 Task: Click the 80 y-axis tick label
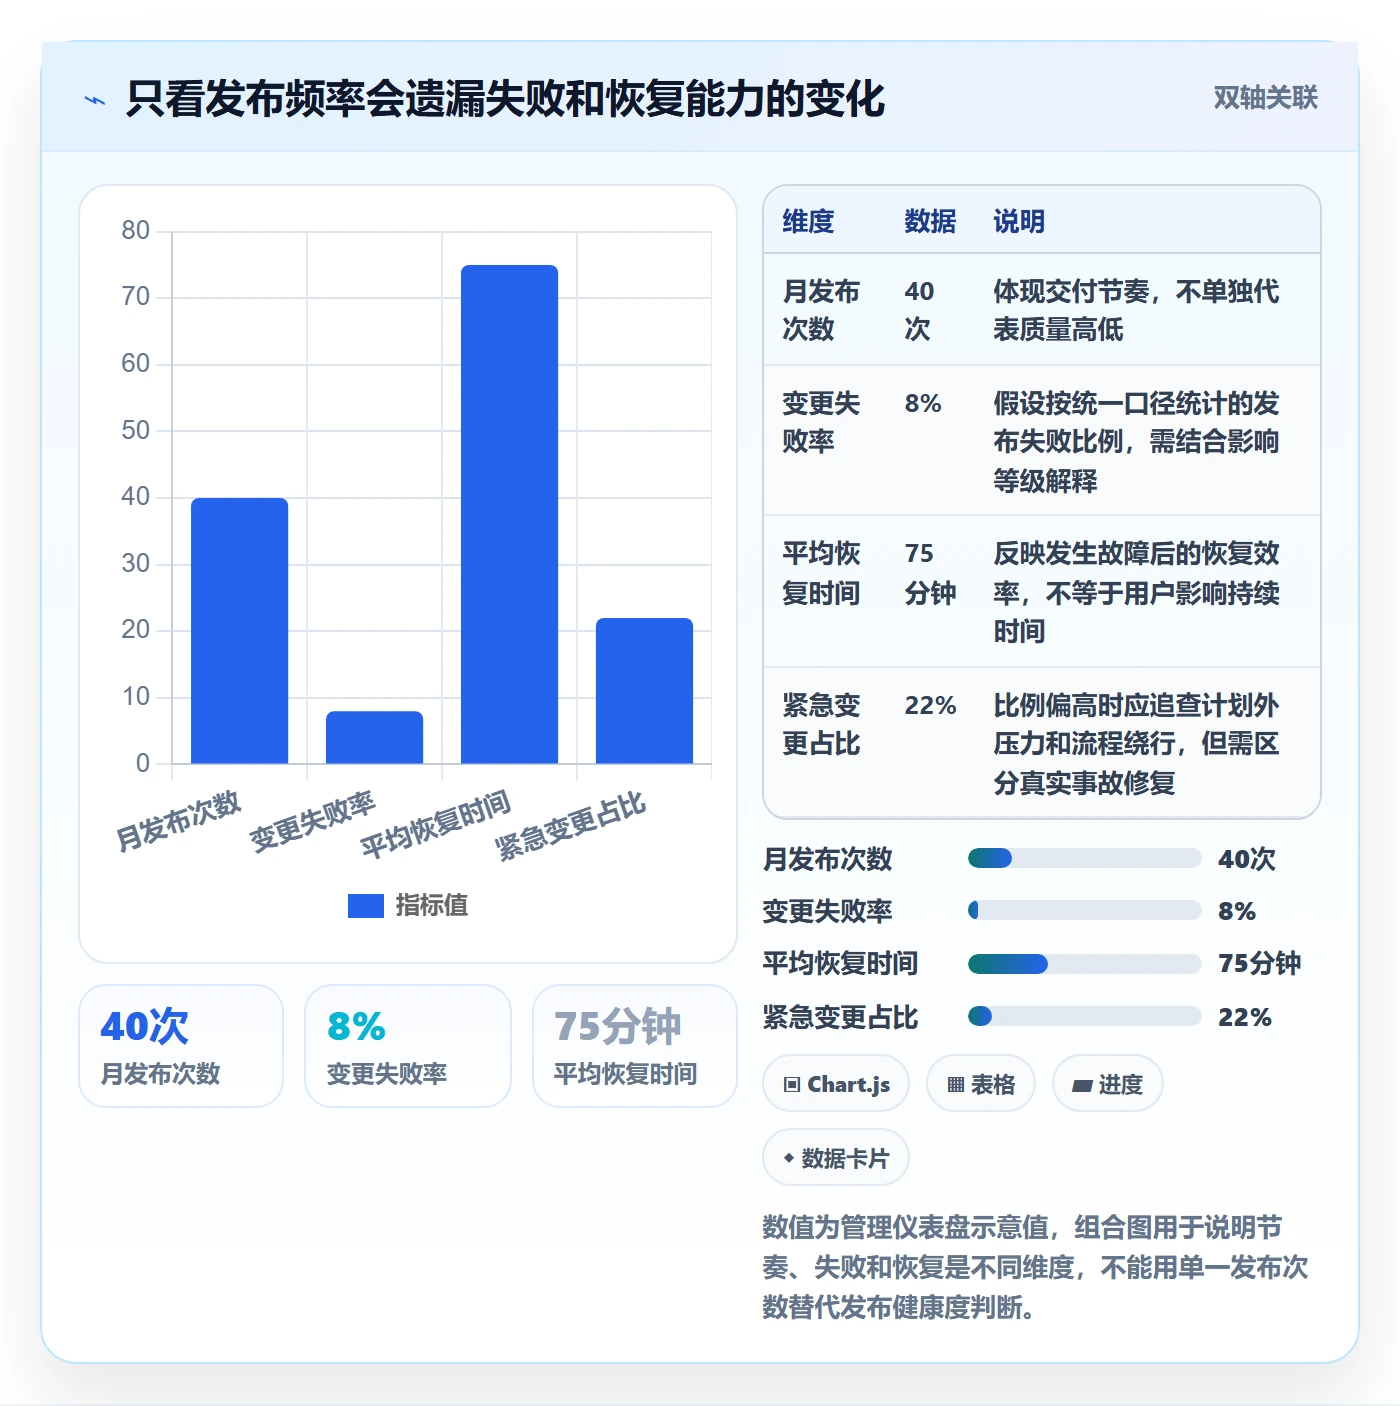[135, 230]
